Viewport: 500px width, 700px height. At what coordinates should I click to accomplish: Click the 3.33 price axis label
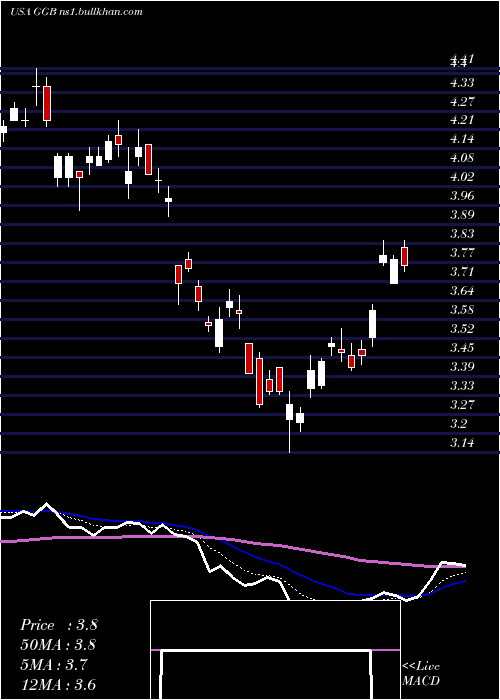pyautogui.click(x=462, y=386)
